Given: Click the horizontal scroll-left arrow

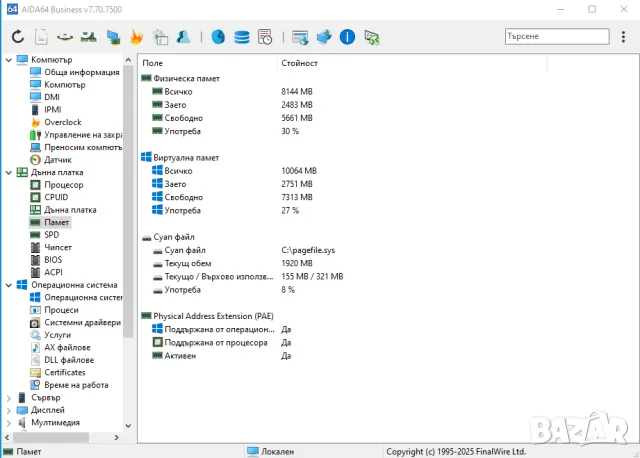Looking at the screenshot, I should pos(7,438).
